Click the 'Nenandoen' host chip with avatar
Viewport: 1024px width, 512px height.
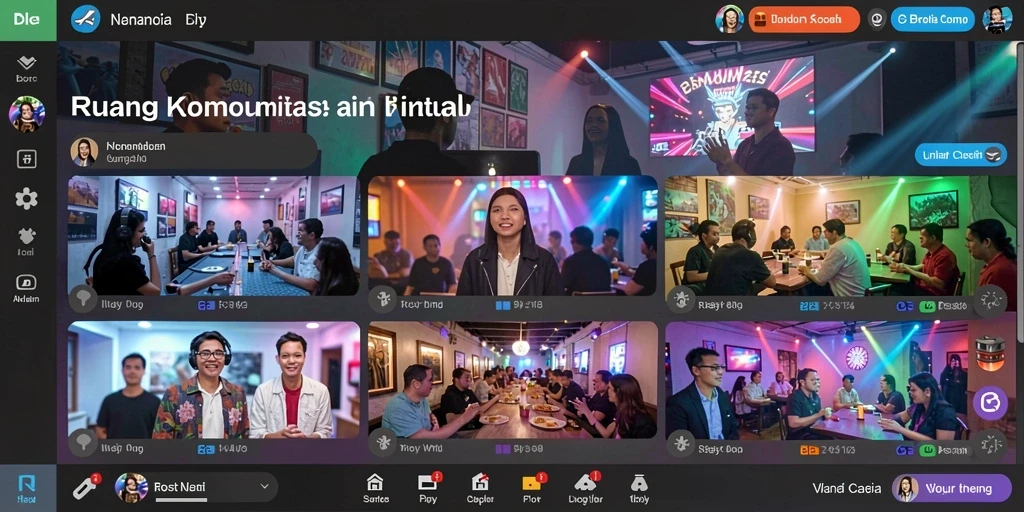pyautogui.click(x=194, y=152)
